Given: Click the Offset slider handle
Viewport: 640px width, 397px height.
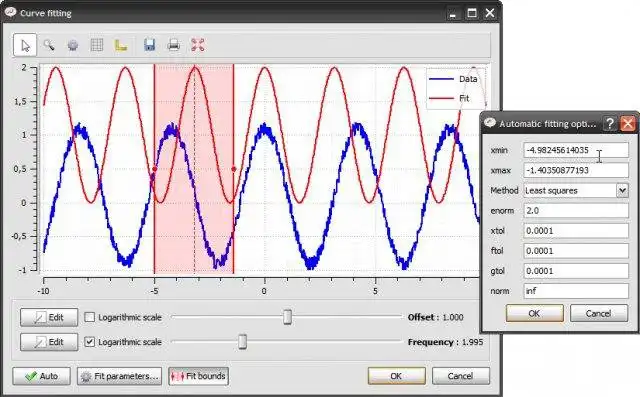Looking at the screenshot, I should [x=287, y=317].
